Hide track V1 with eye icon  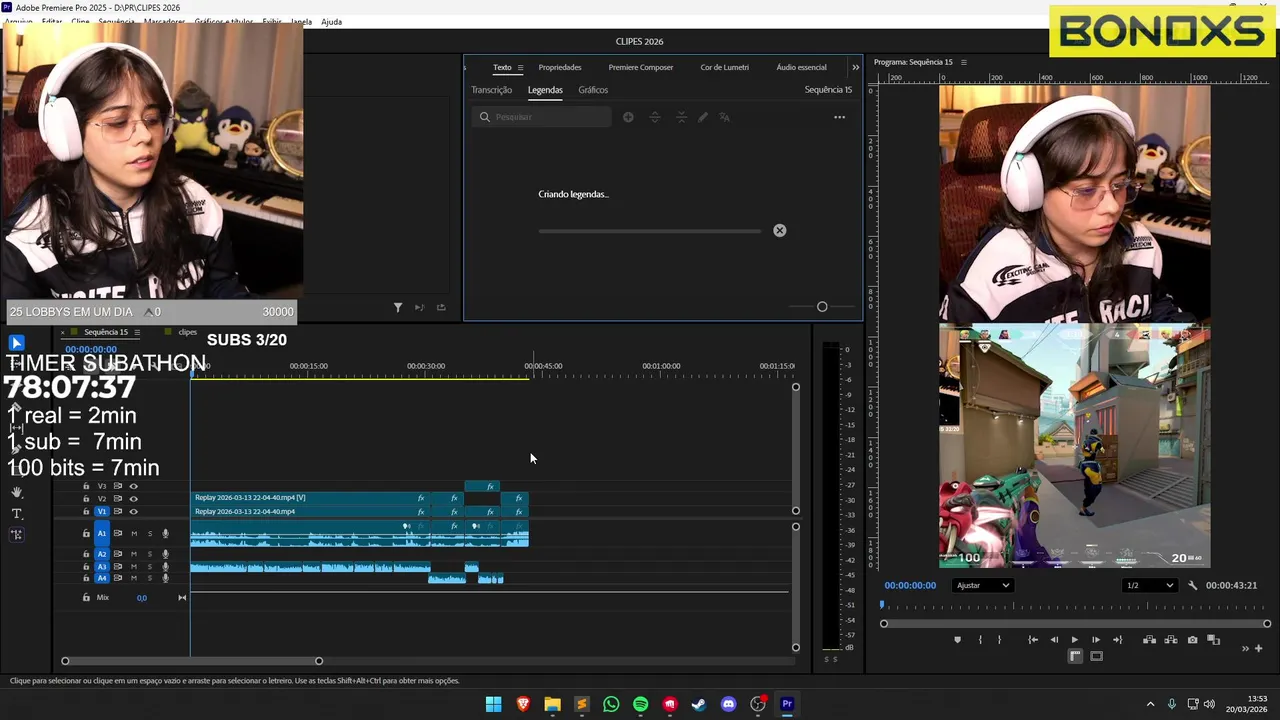coord(133,512)
